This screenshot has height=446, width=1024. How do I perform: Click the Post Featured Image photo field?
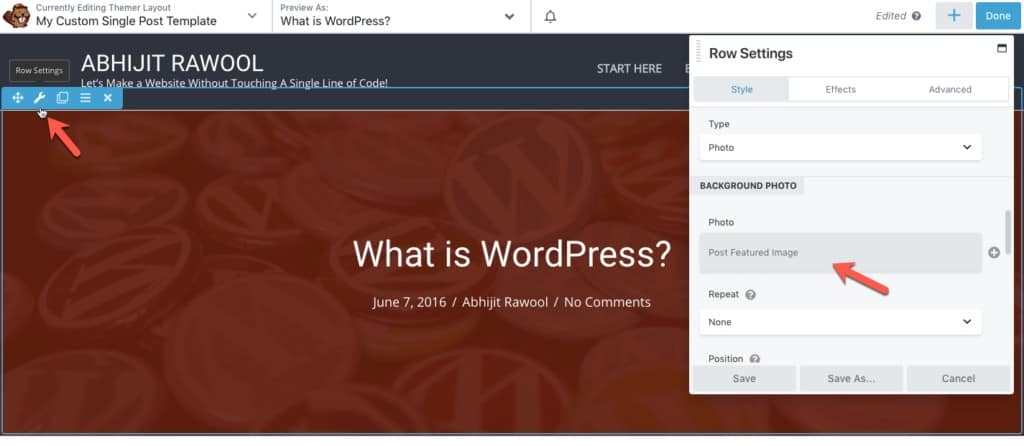(x=840, y=253)
